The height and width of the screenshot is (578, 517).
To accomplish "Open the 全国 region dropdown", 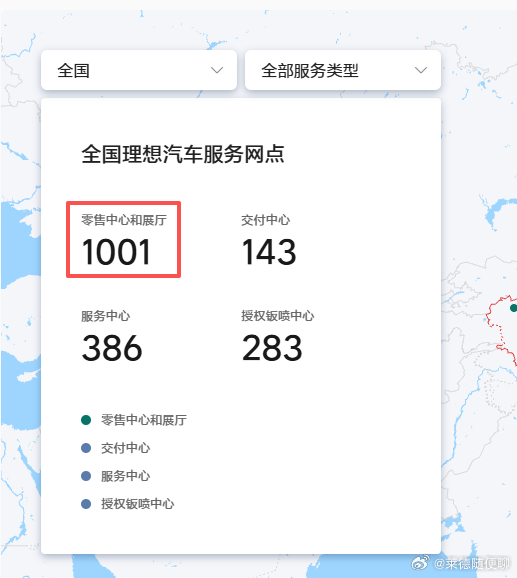I will click(139, 70).
